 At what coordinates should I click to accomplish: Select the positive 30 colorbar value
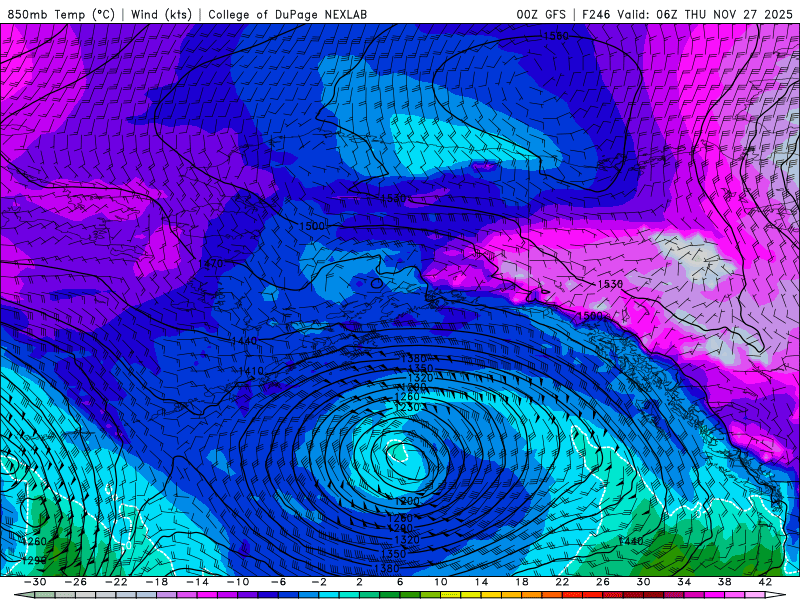click(643, 582)
